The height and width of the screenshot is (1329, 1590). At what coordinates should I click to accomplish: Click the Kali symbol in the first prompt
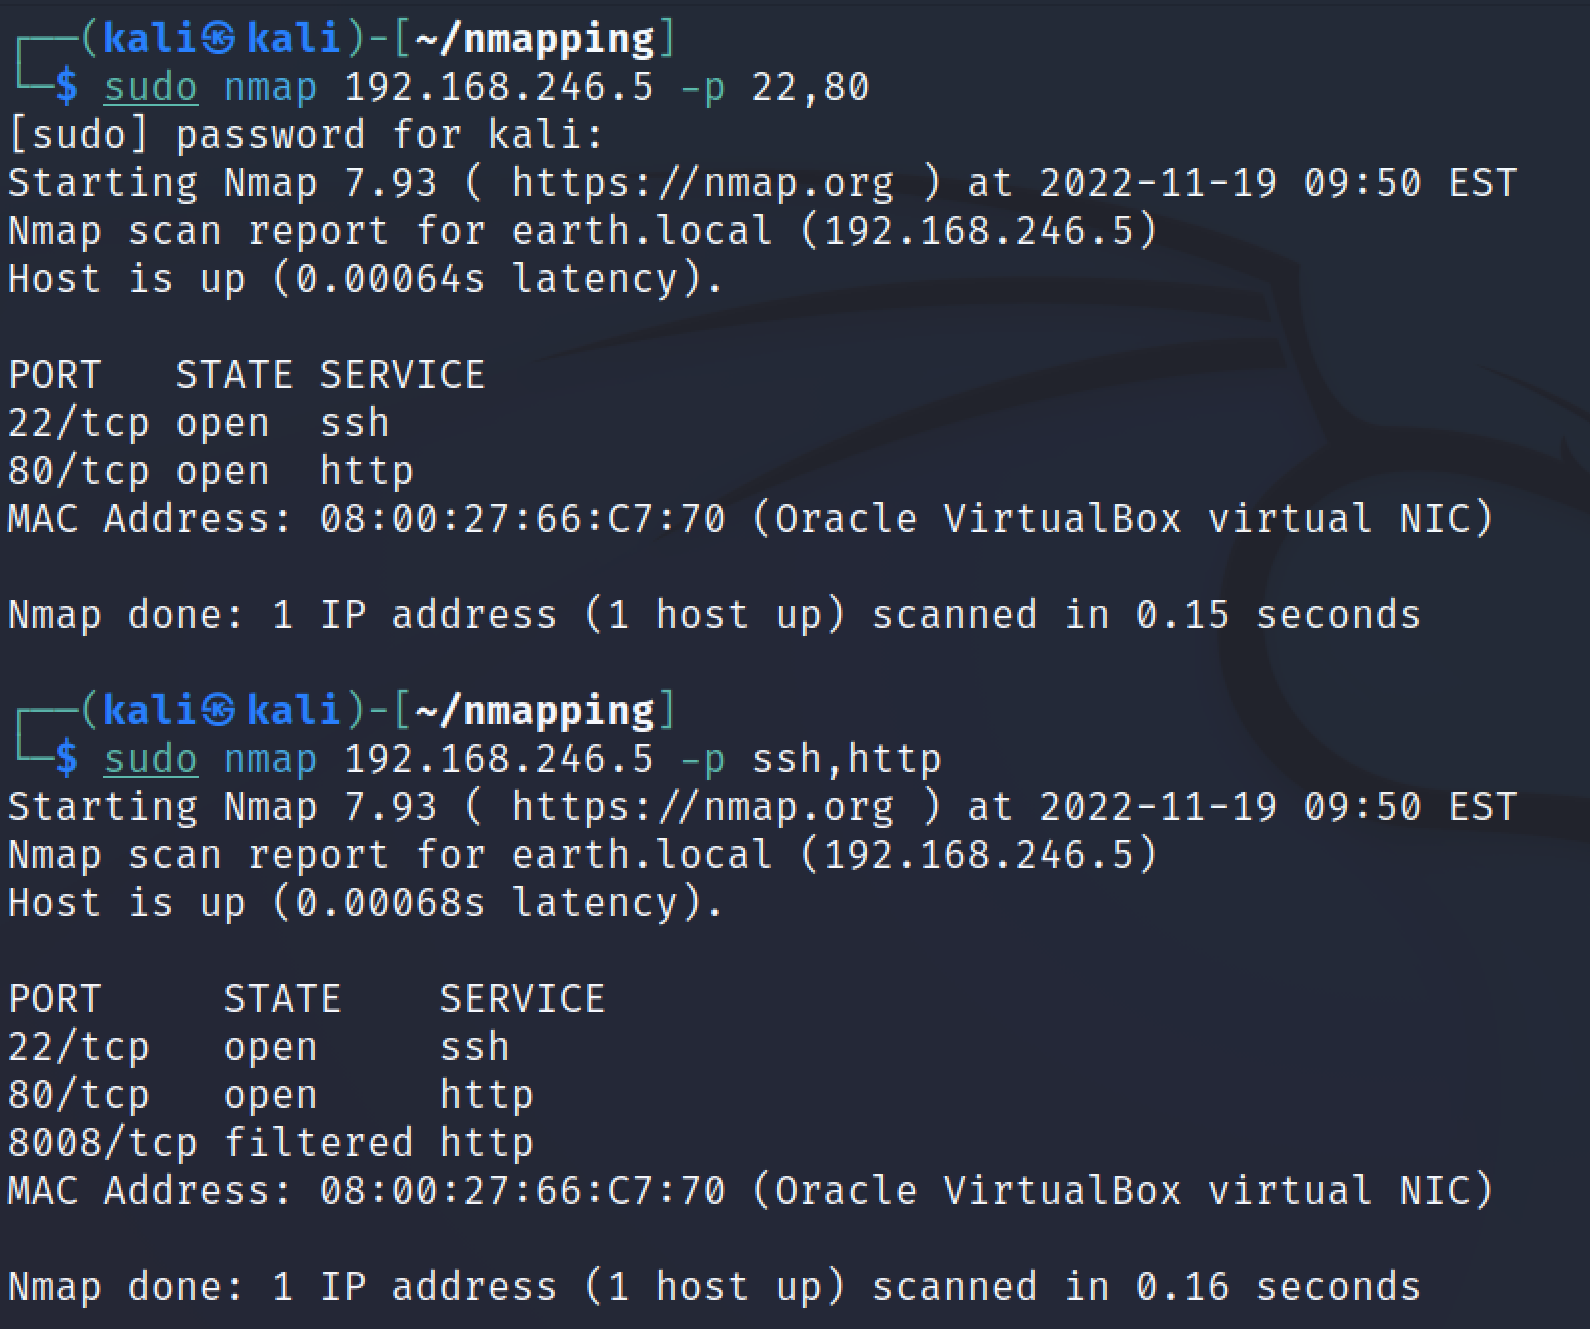(x=219, y=39)
